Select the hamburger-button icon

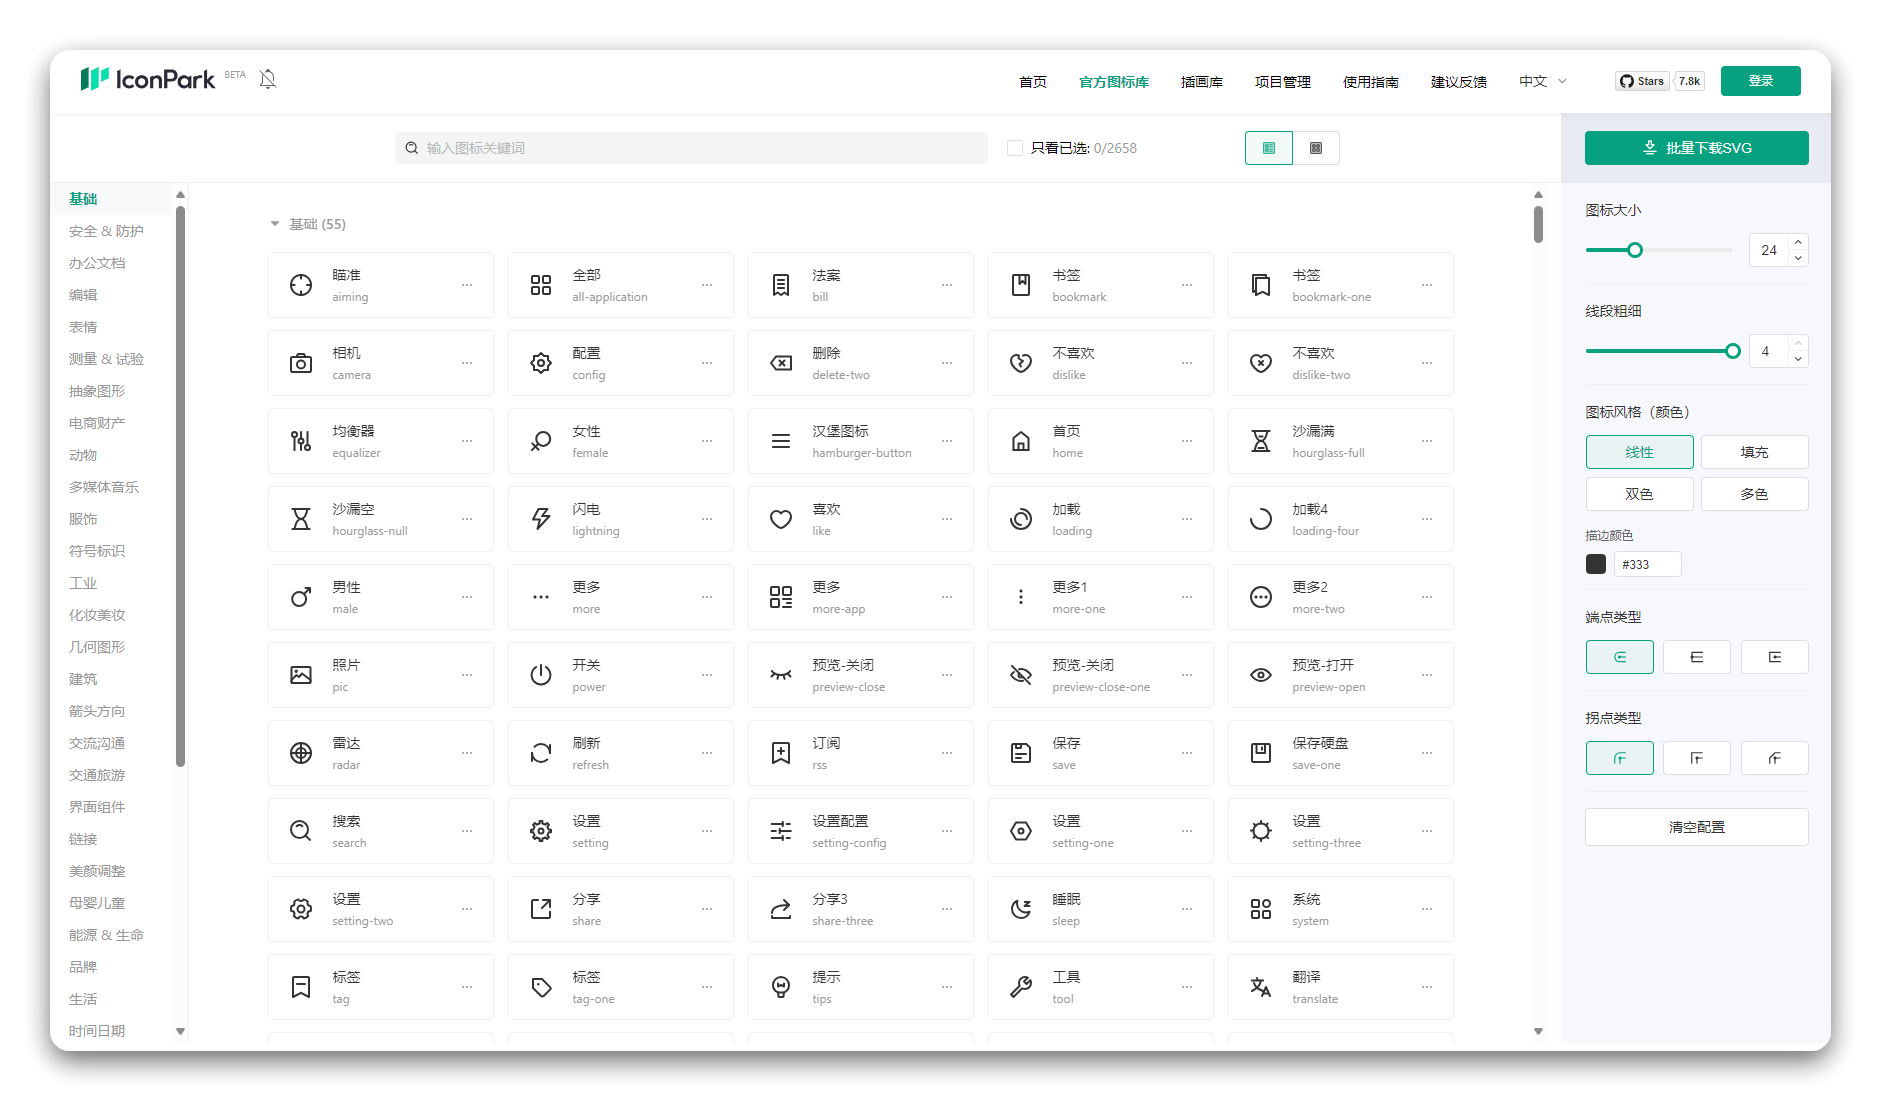860,440
